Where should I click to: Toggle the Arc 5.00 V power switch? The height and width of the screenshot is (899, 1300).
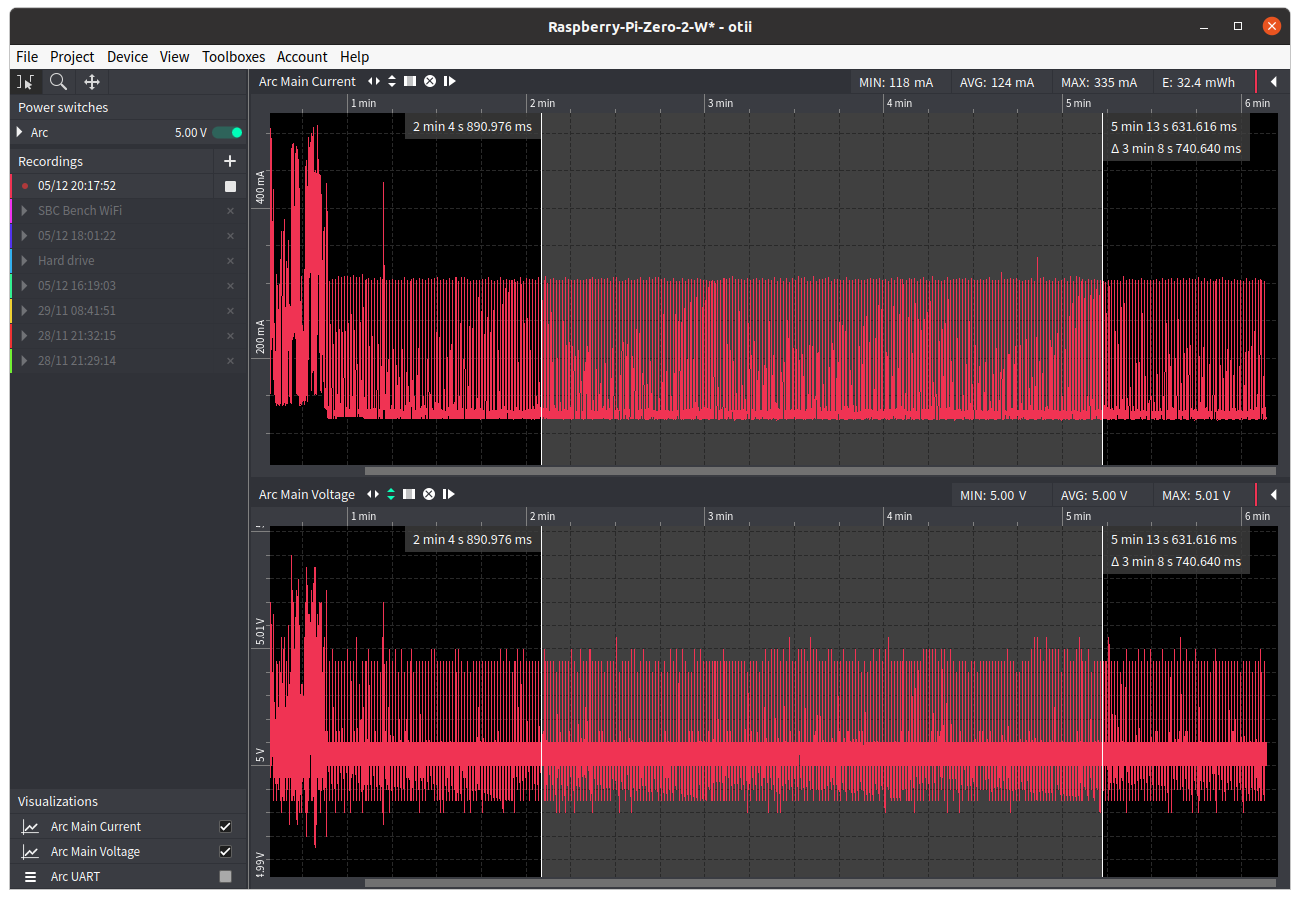point(228,132)
